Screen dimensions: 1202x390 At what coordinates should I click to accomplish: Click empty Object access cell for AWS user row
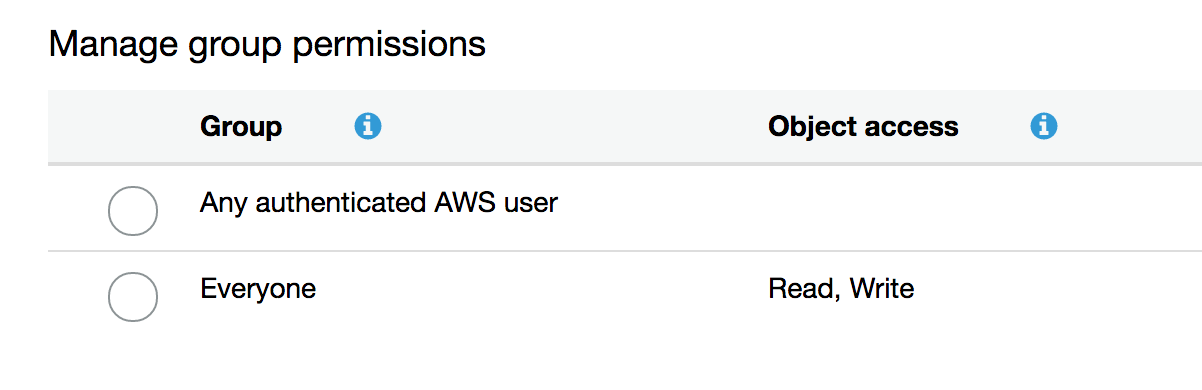(980, 208)
